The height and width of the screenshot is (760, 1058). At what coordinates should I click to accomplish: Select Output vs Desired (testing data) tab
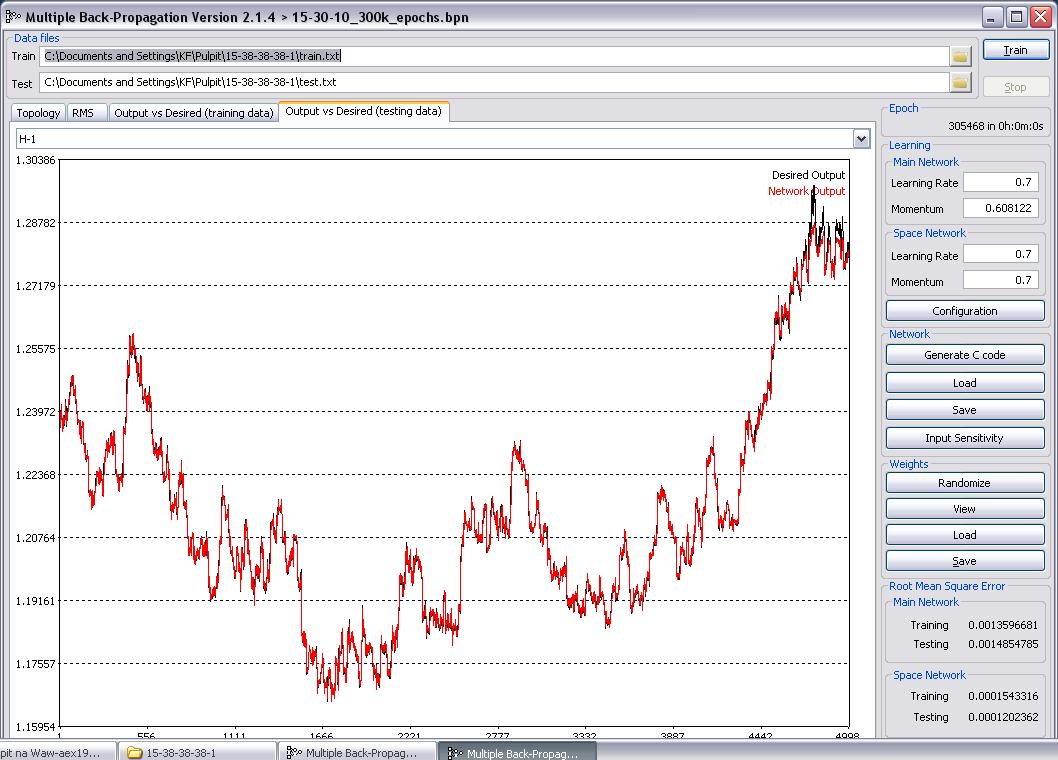click(364, 111)
